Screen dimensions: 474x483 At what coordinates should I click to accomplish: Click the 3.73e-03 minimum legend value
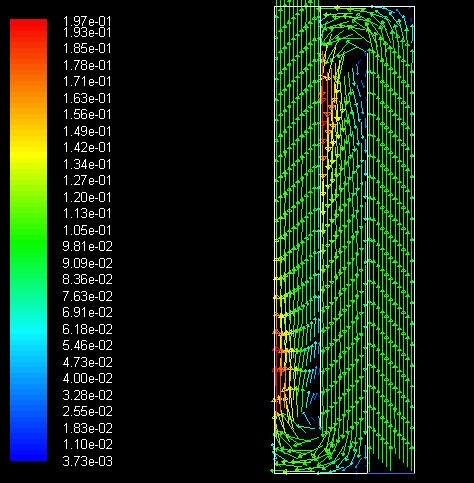87,461
